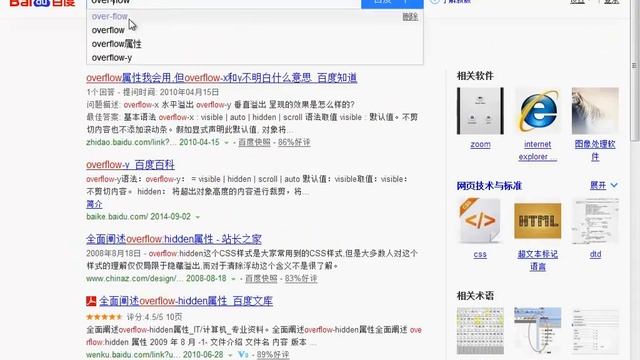Open 百度快照 for chinaz result

coord(261,279)
